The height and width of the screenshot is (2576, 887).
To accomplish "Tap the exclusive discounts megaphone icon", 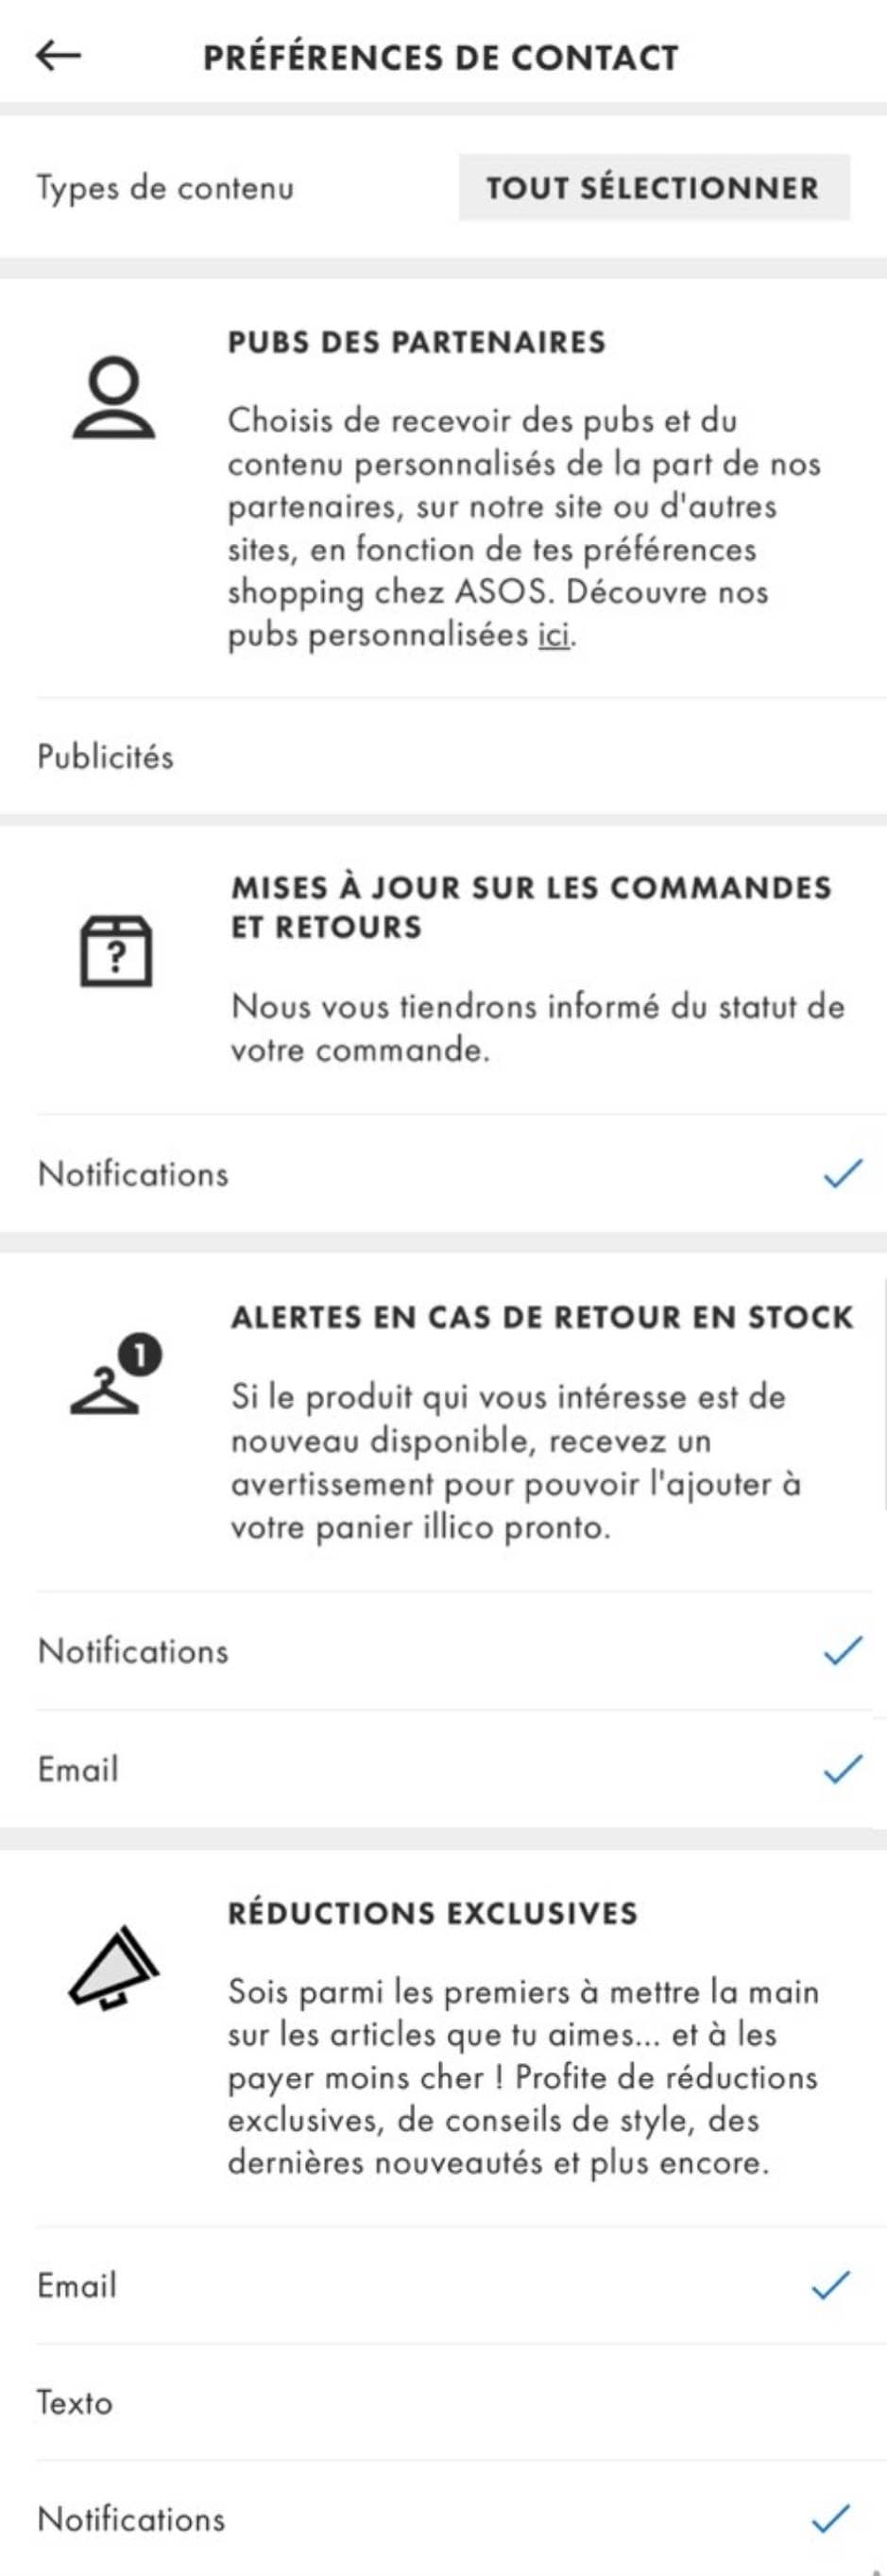I will [x=113, y=1968].
